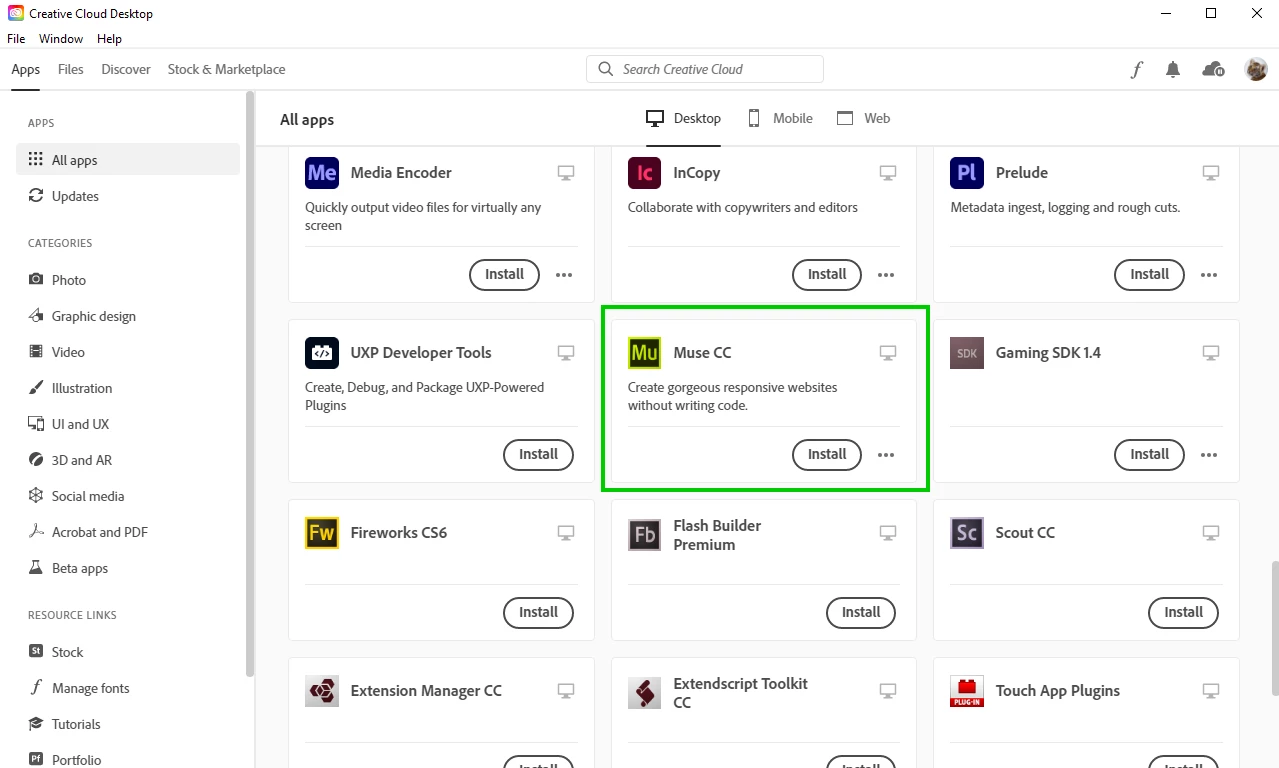Open Manage fonts resource link
Image resolution: width=1279 pixels, height=768 pixels.
click(128, 688)
